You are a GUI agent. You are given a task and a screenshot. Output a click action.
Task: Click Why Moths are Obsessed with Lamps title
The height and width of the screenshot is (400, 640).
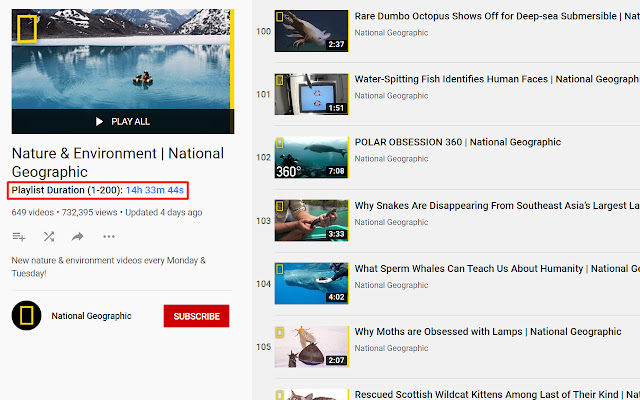(488, 331)
